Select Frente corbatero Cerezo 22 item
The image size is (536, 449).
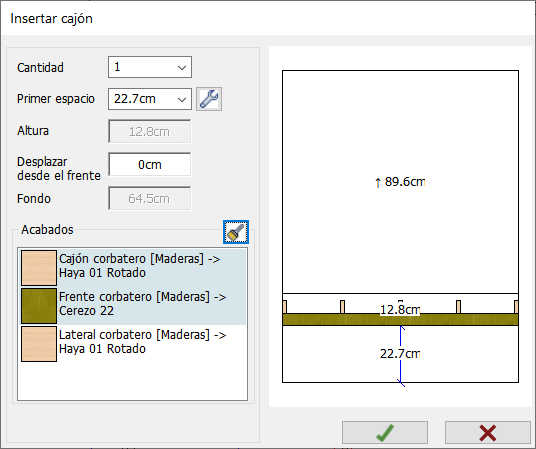133,306
